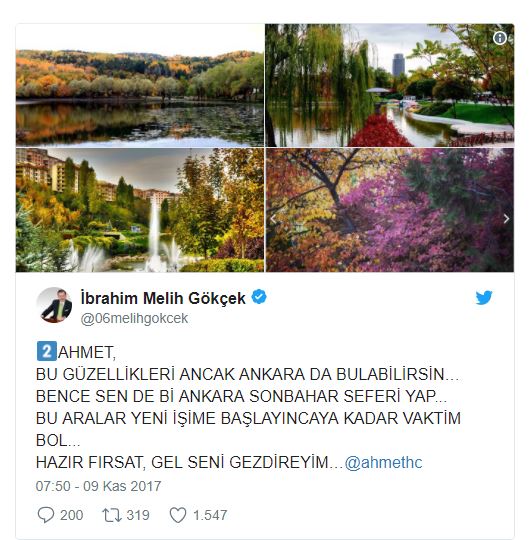Go to previous photo with left chevron
530x540 pixels.
(x=273, y=219)
